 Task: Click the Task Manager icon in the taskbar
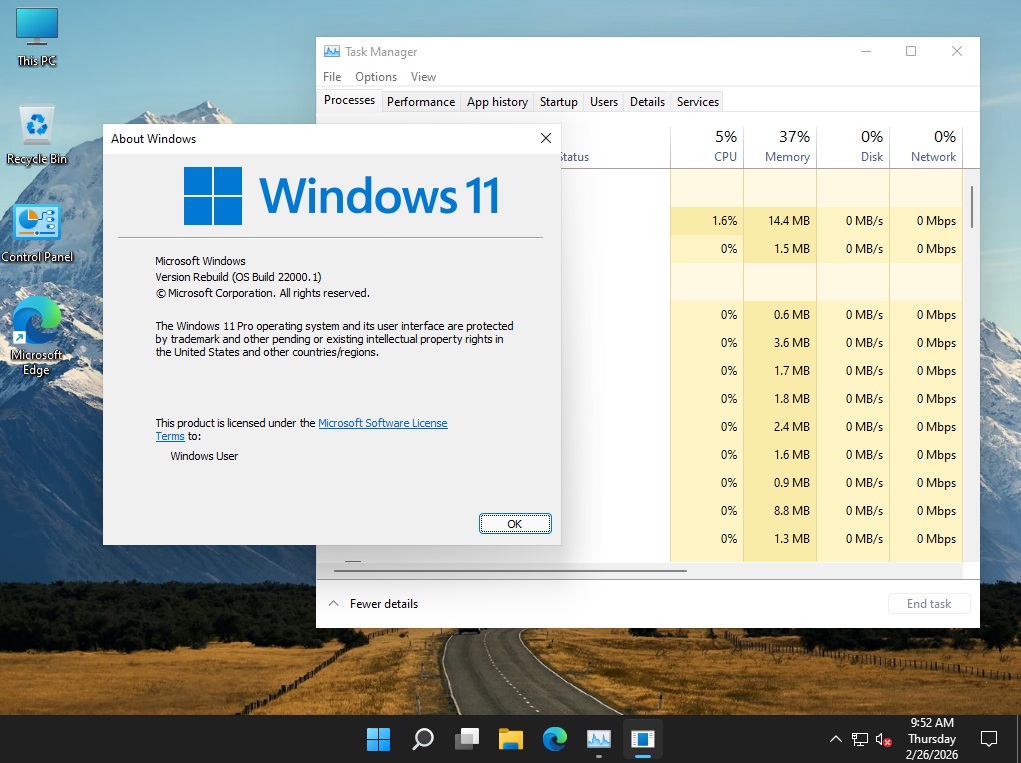click(598, 740)
